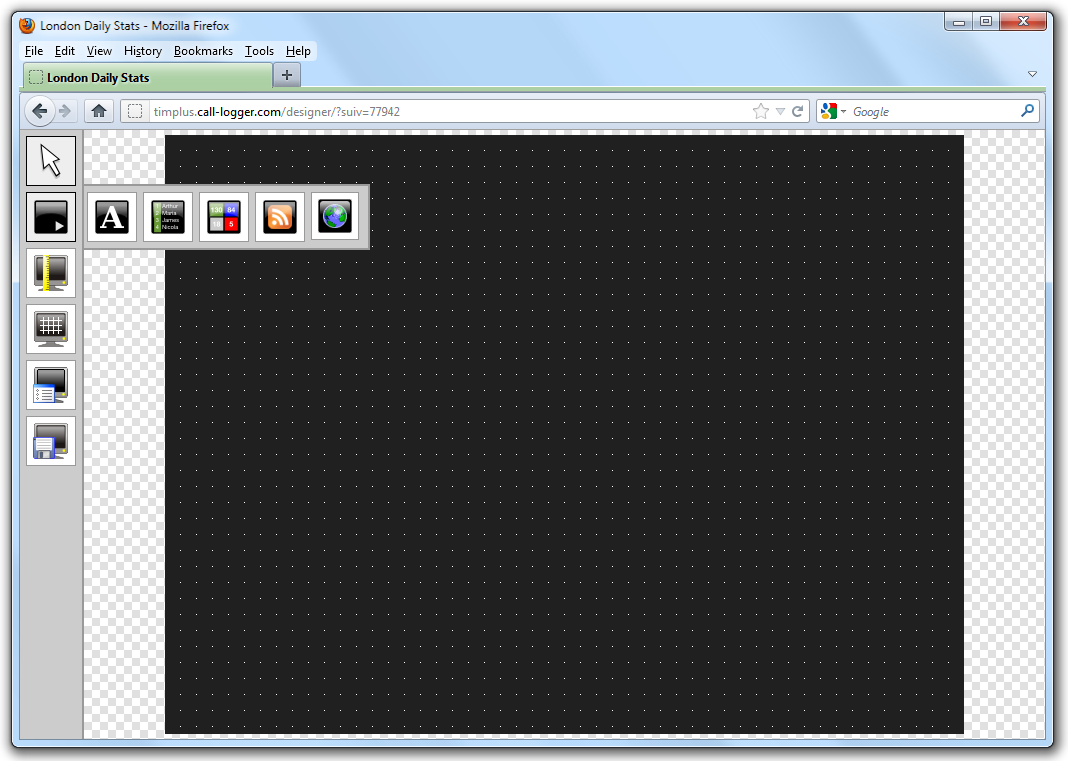
Task: Open the grid settings icon
Action: 51,329
